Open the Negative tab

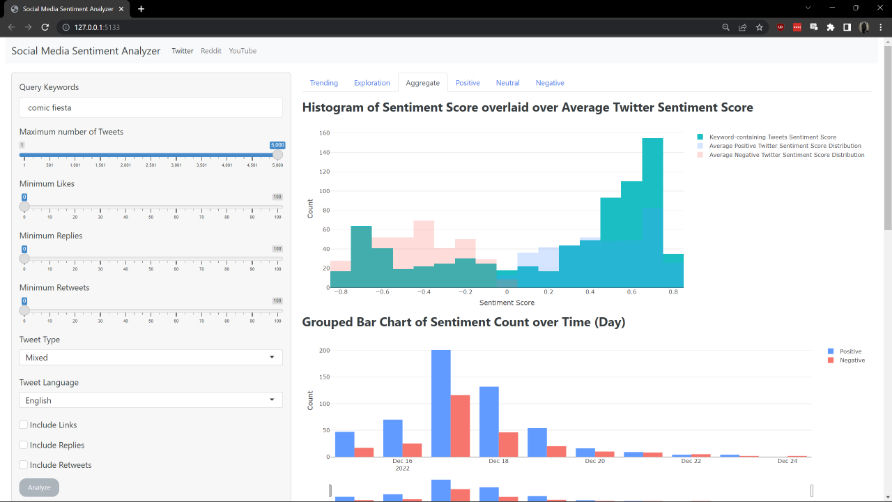point(549,83)
